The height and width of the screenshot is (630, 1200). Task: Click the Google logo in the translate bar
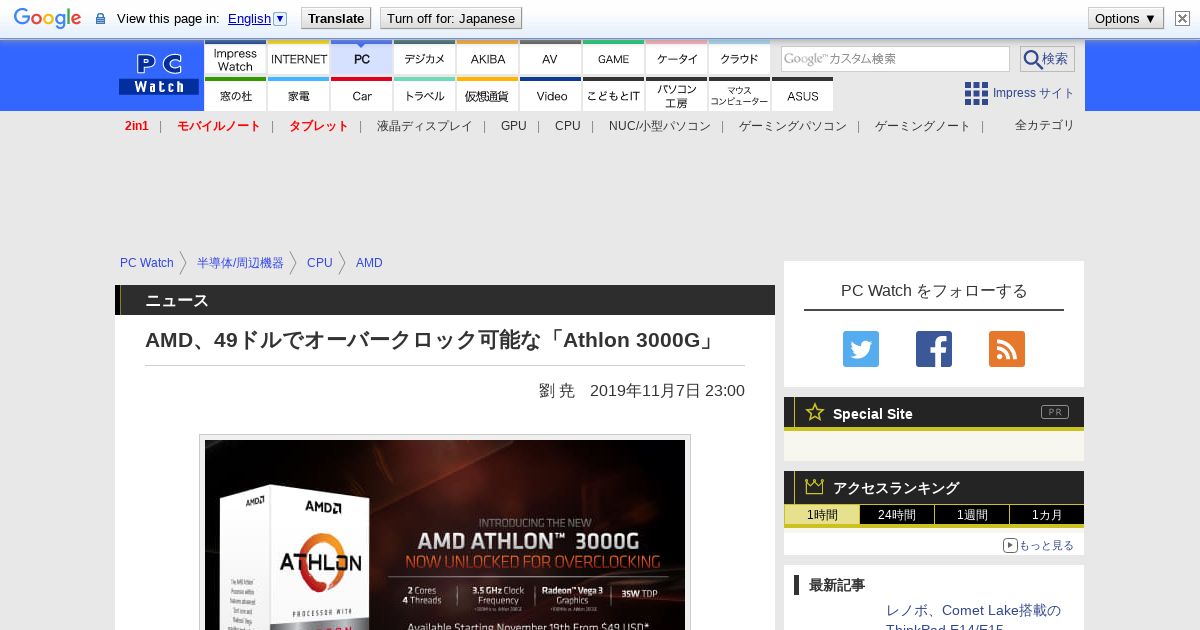[x=47, y=18]
